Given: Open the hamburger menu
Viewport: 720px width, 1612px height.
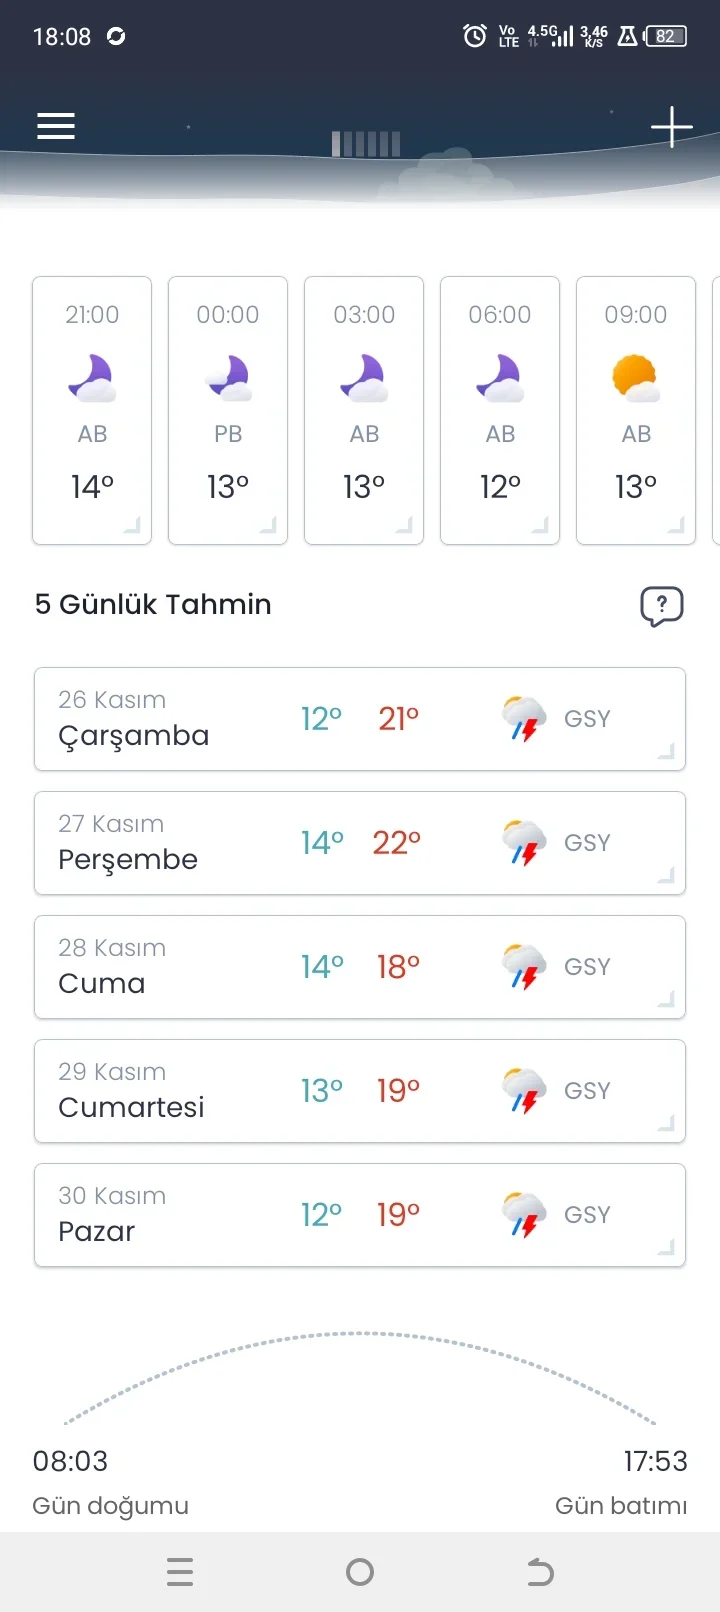Looking at the screenshot, I should pyautogui.click(x=56, y=126).
